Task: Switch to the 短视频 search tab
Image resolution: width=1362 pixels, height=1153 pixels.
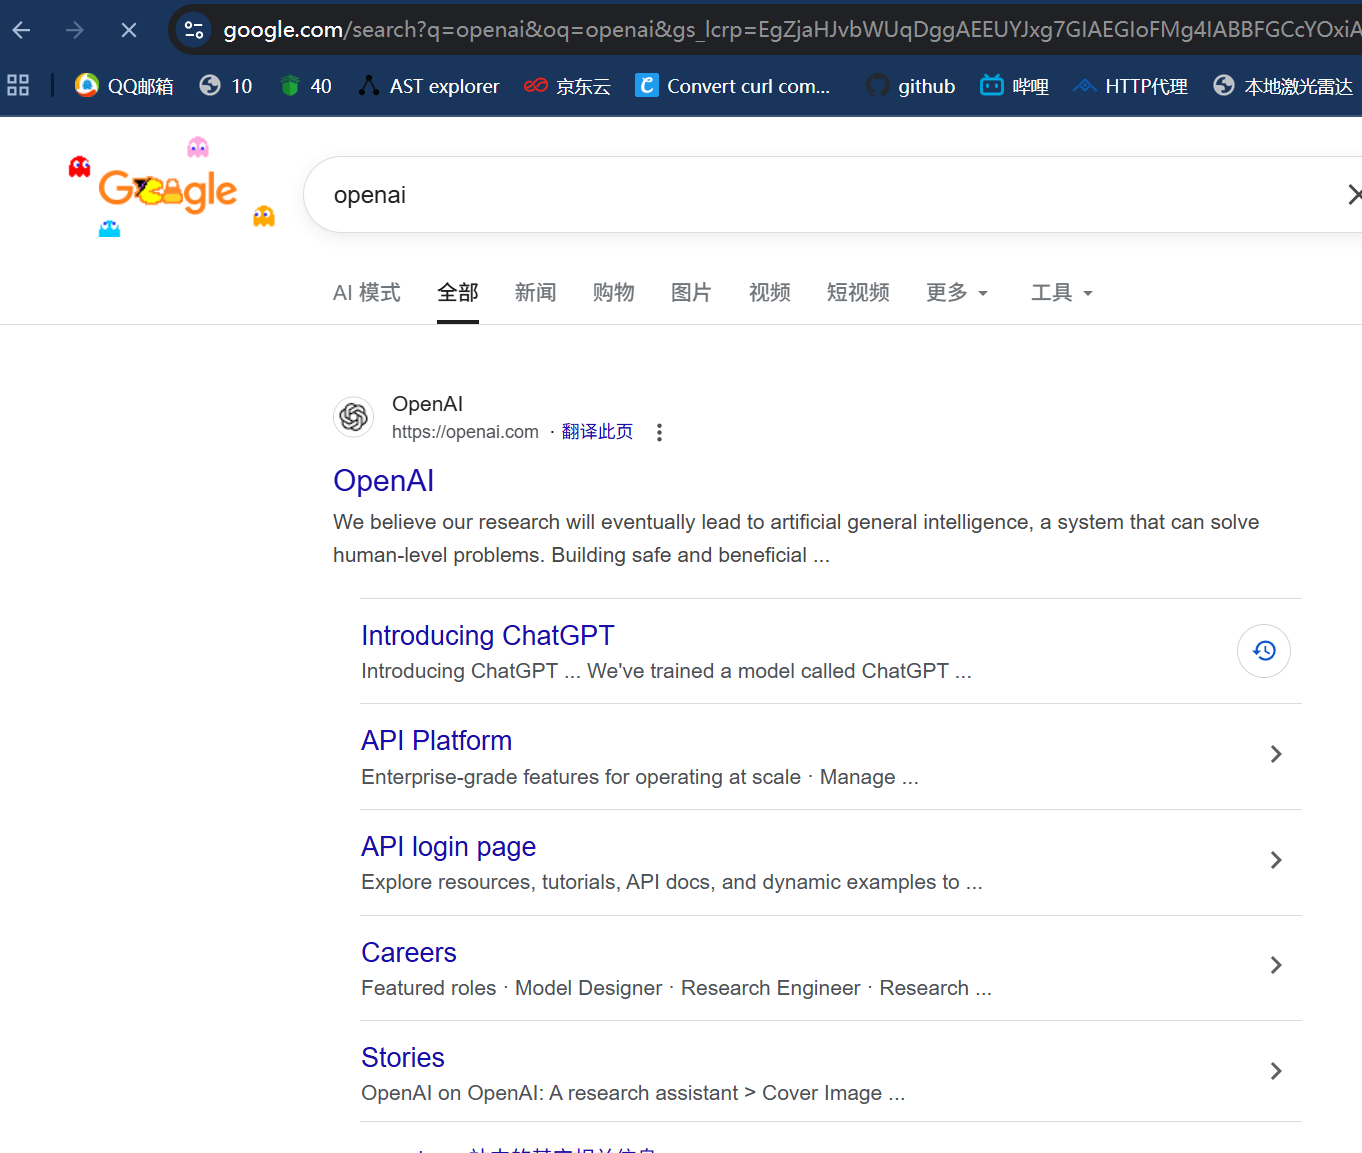Action: click(x=857, y=292)
